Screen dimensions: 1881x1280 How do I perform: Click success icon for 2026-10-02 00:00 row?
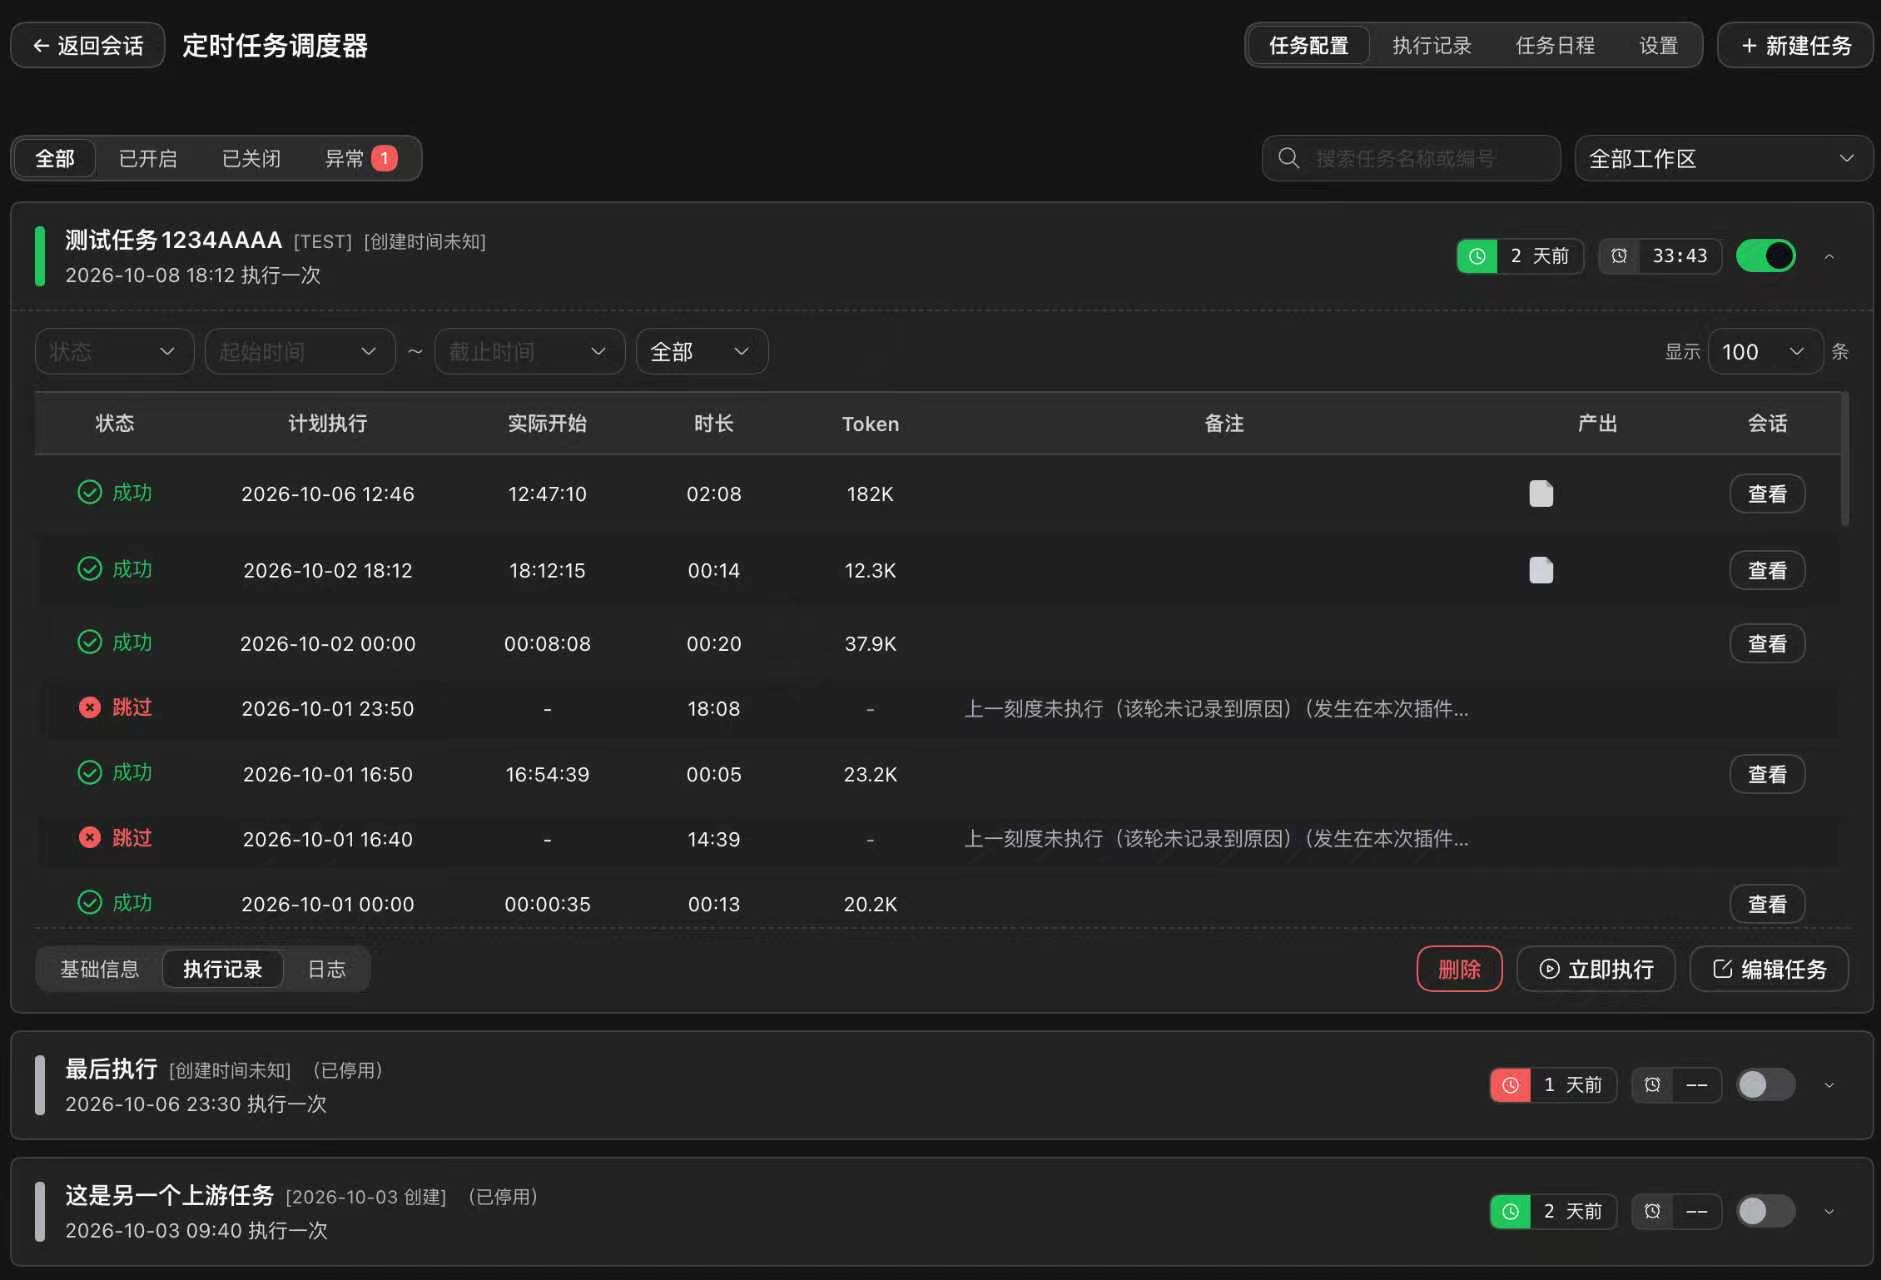point(90,642)
